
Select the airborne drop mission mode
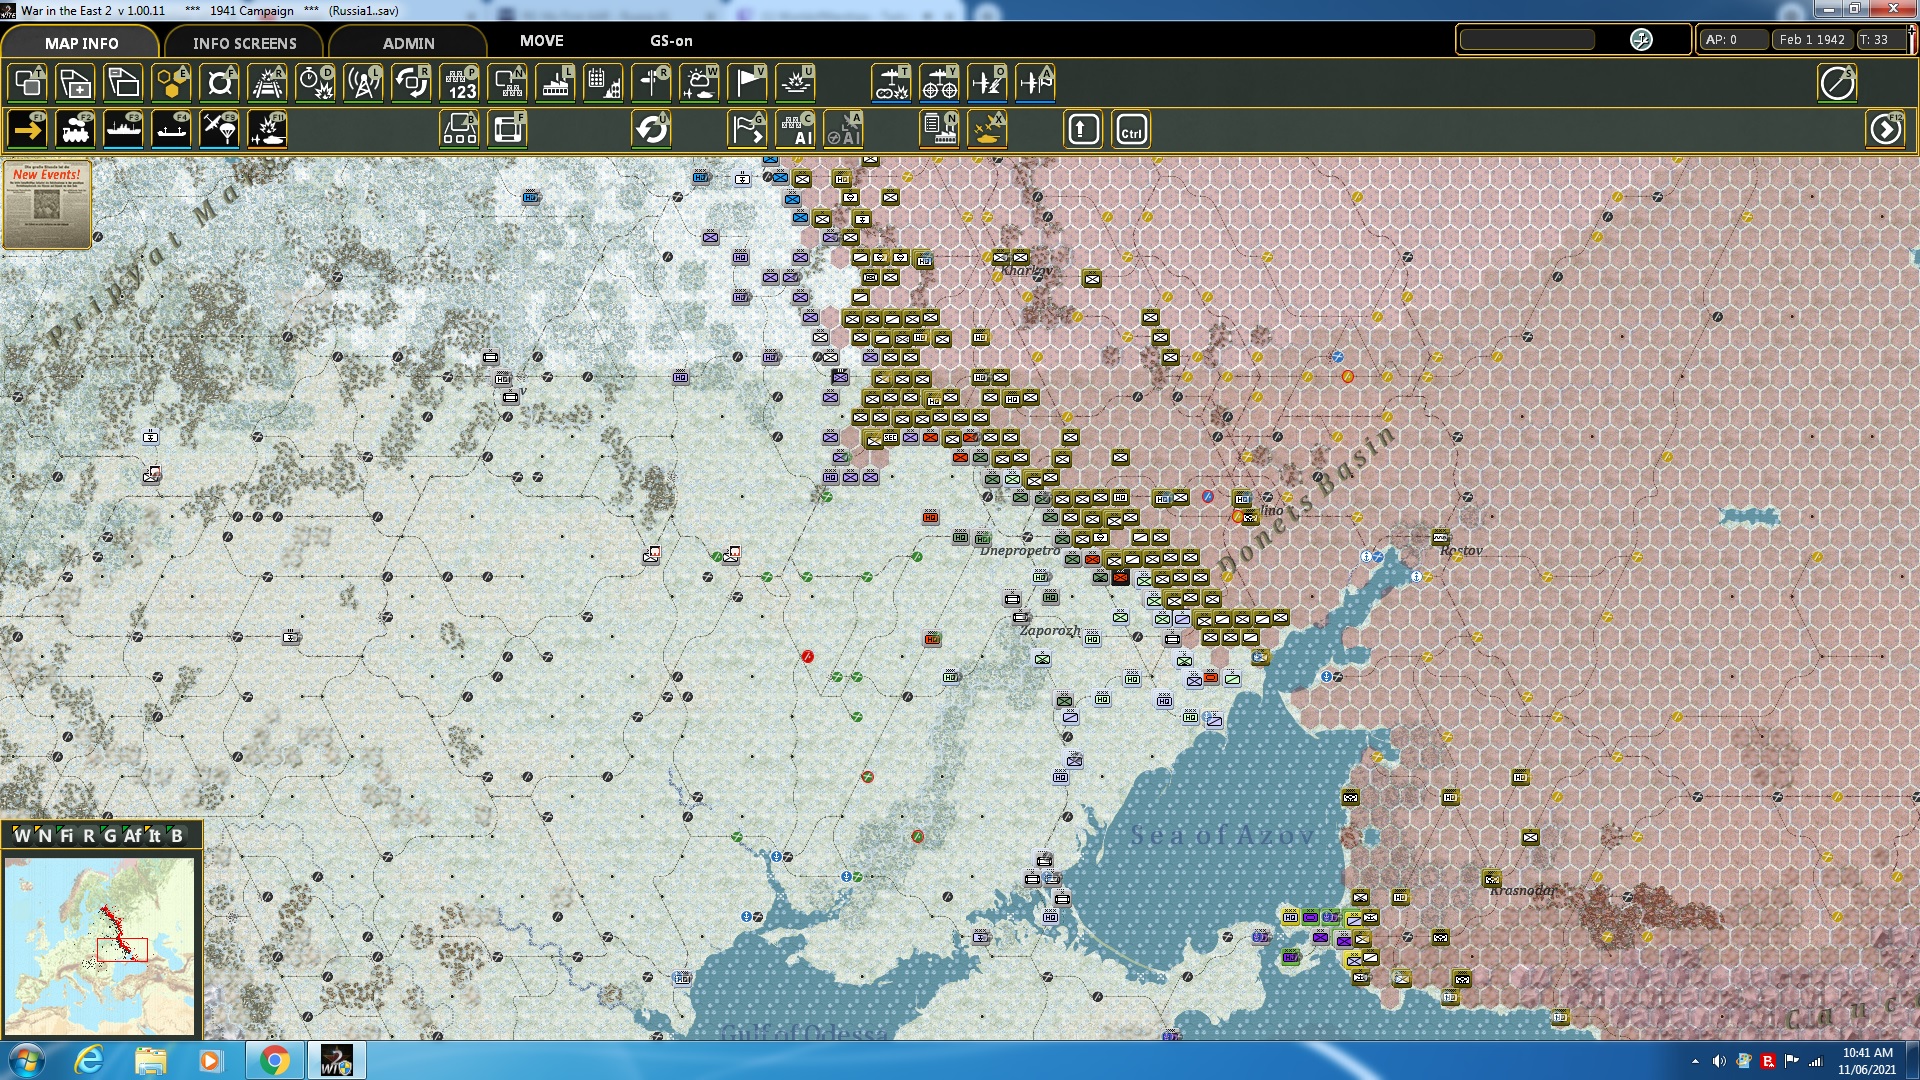(220, 129)
